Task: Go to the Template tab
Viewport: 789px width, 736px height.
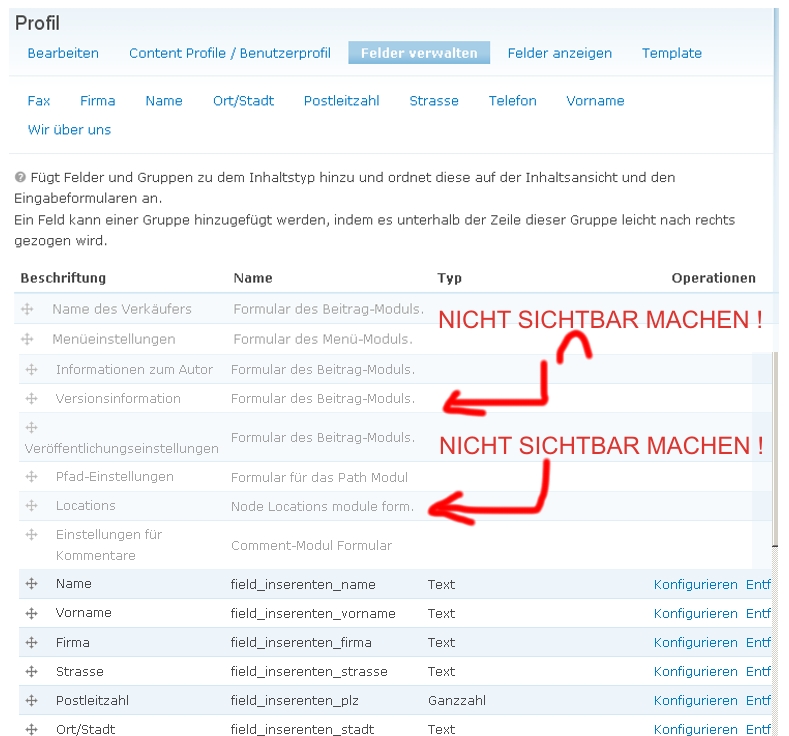Action: [671, 53]
